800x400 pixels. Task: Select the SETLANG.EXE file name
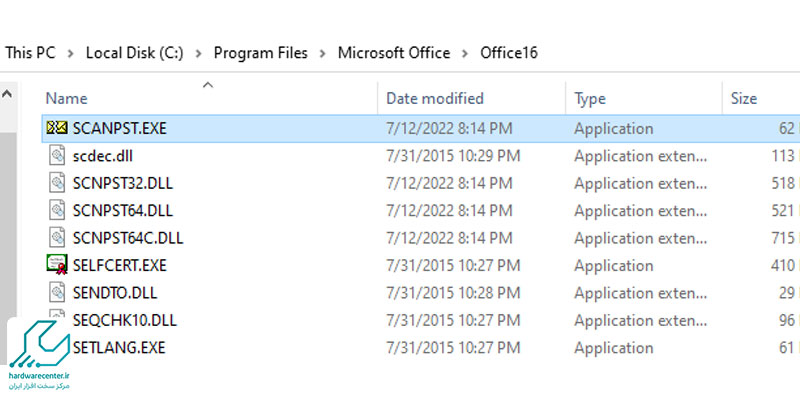pos(119,348)
